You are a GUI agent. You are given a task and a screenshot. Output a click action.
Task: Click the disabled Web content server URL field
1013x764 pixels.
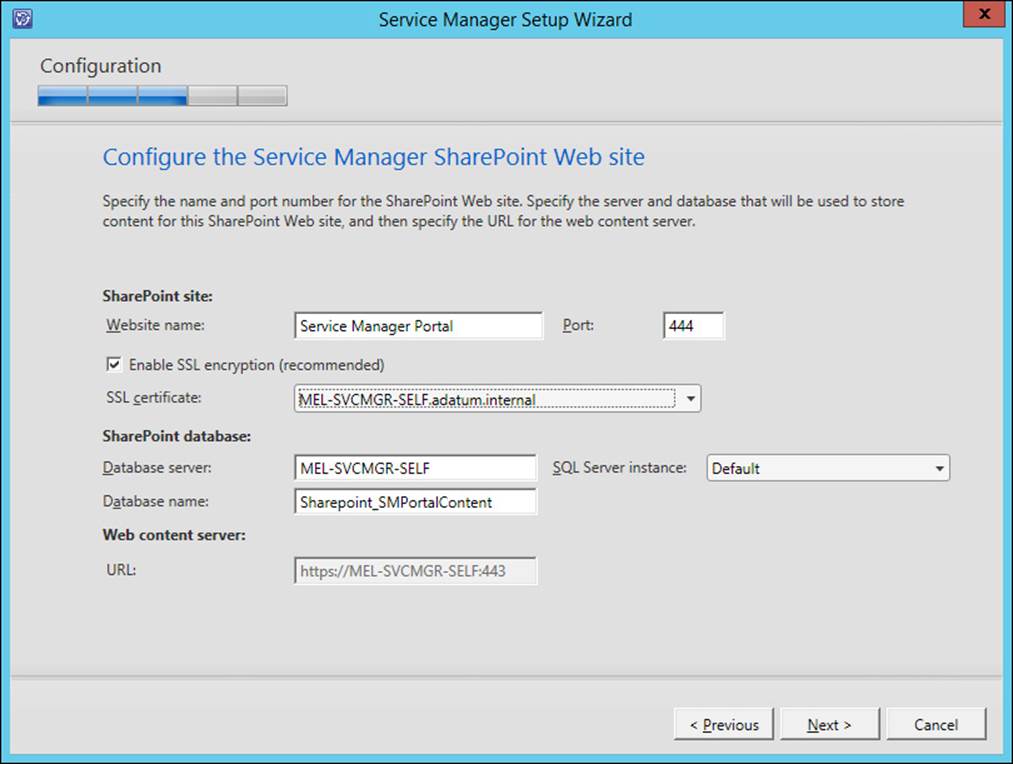point(415,571)
